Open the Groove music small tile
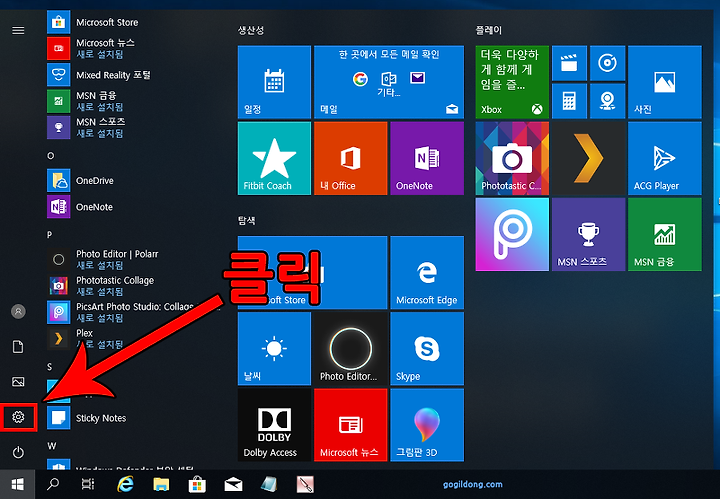This screenshot has width=720, height=499. pyautogui.click(x=608, y=63)
